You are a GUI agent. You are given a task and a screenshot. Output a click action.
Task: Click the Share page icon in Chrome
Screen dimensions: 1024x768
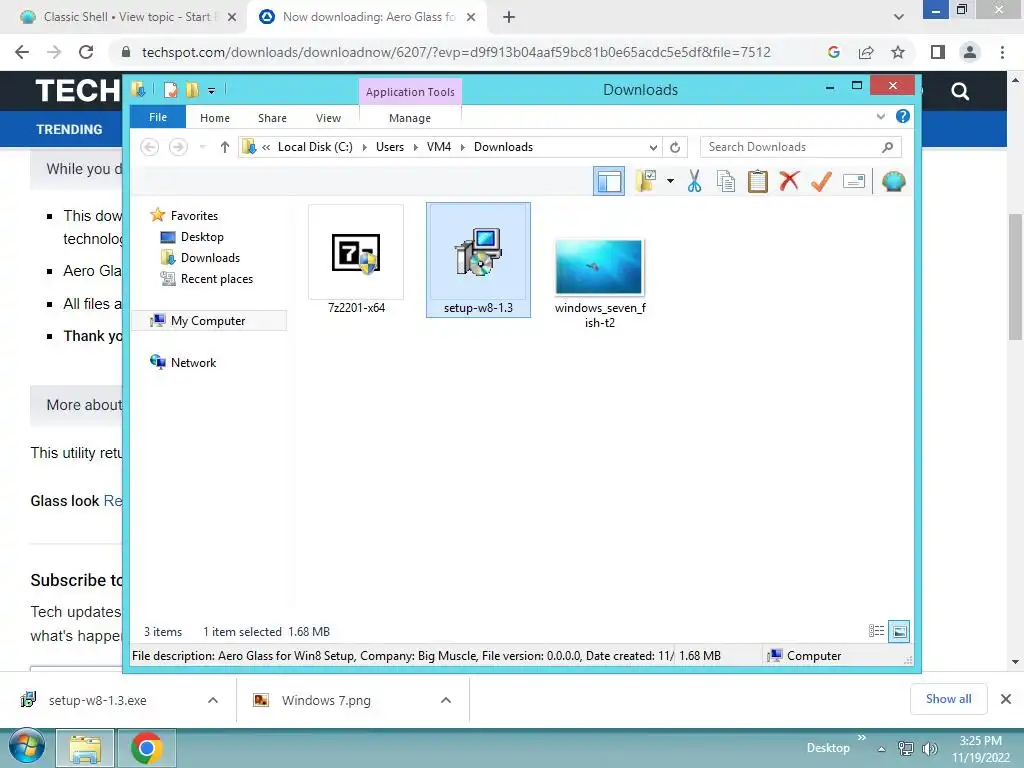click(866, 52)
